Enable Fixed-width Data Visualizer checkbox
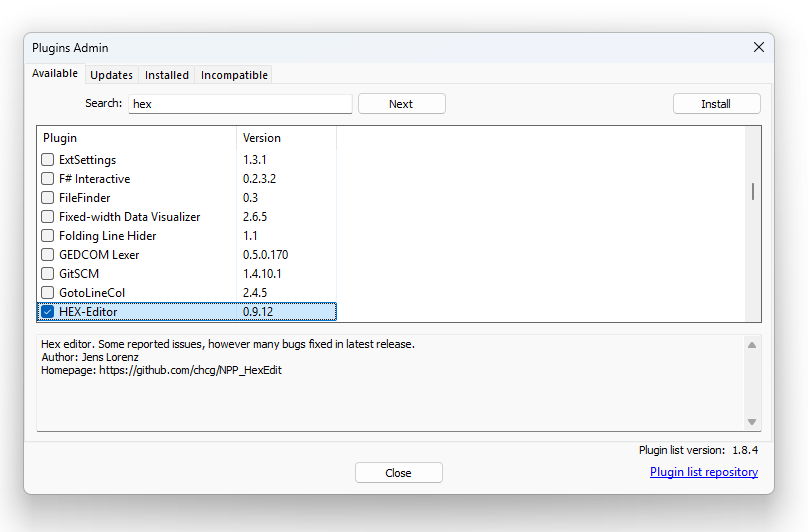The height and width of the screenshot is (532, 808). tap(47, 217)
